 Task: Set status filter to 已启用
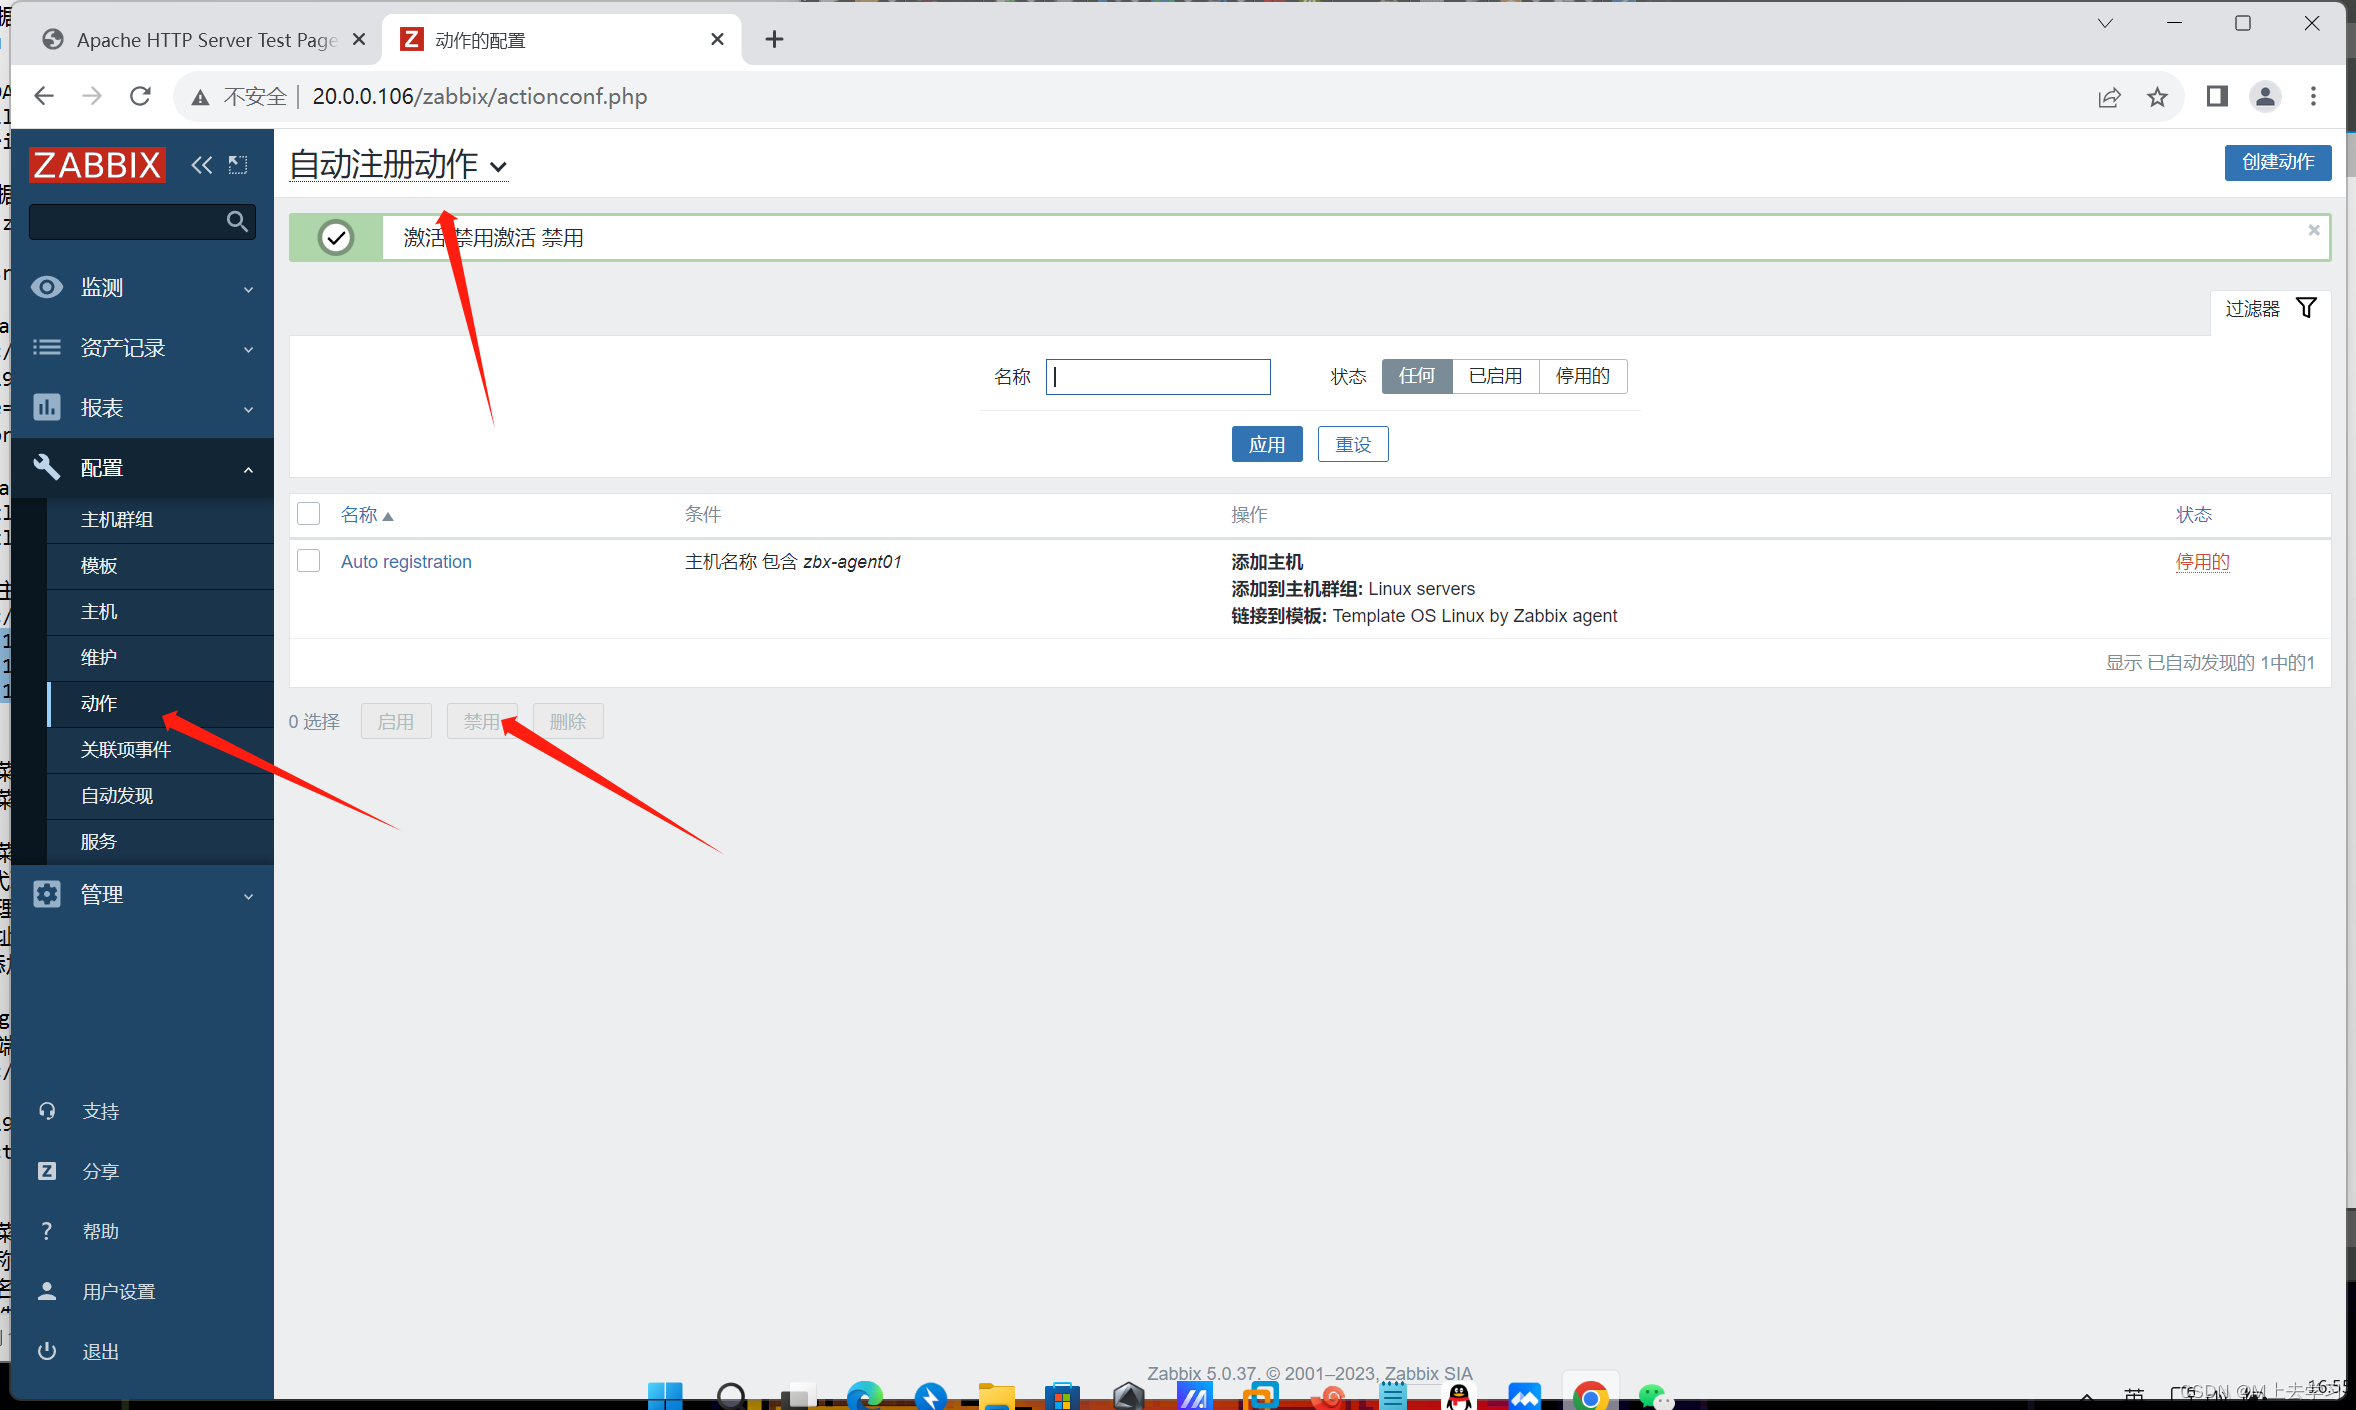1496,376
